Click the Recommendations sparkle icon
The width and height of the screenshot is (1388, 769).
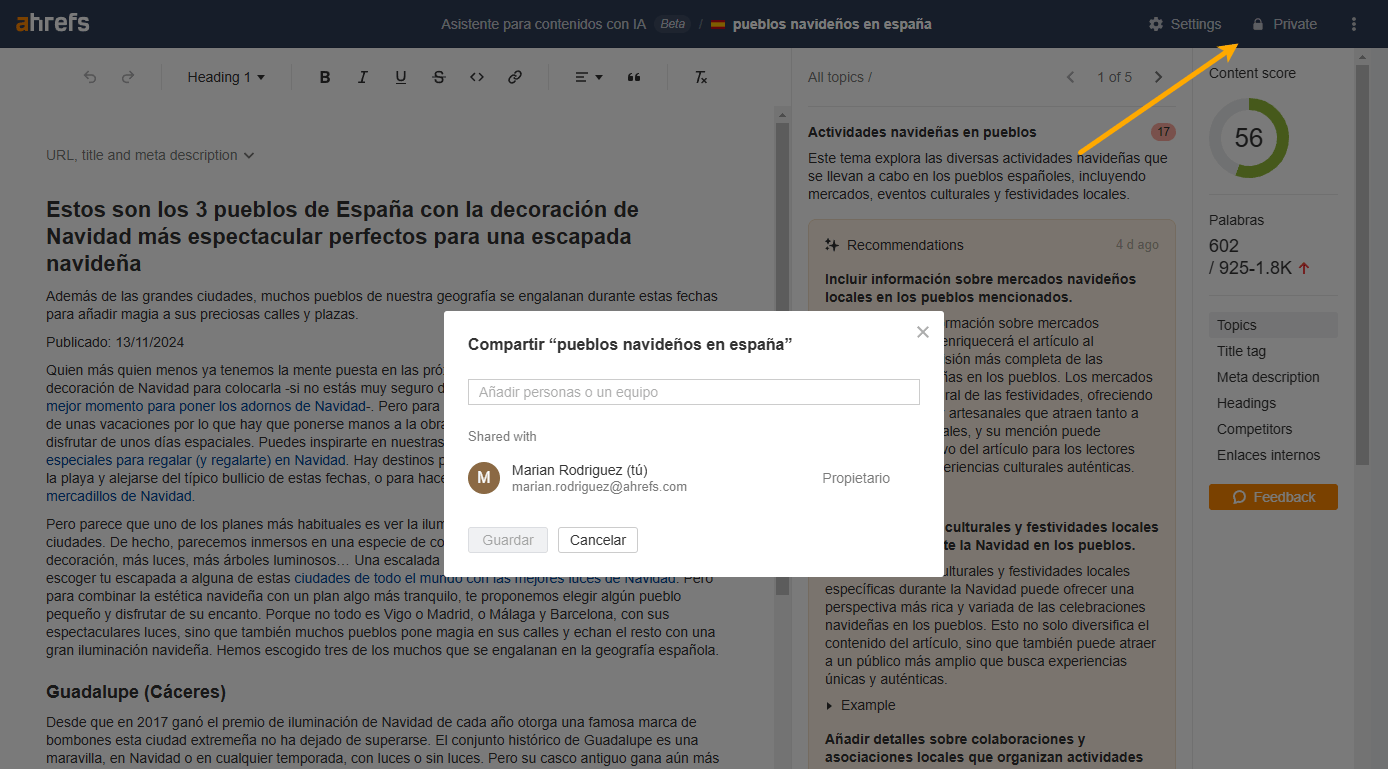[x=831, y=245]
